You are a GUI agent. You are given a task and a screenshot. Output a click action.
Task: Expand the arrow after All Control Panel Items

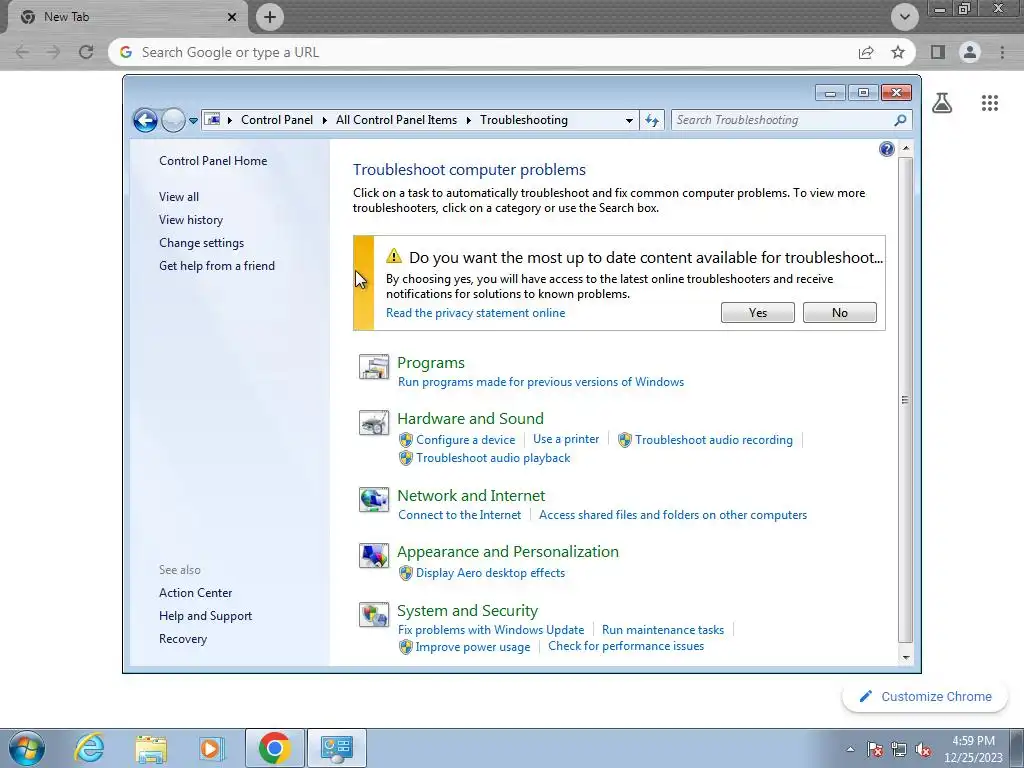point(469,120)
